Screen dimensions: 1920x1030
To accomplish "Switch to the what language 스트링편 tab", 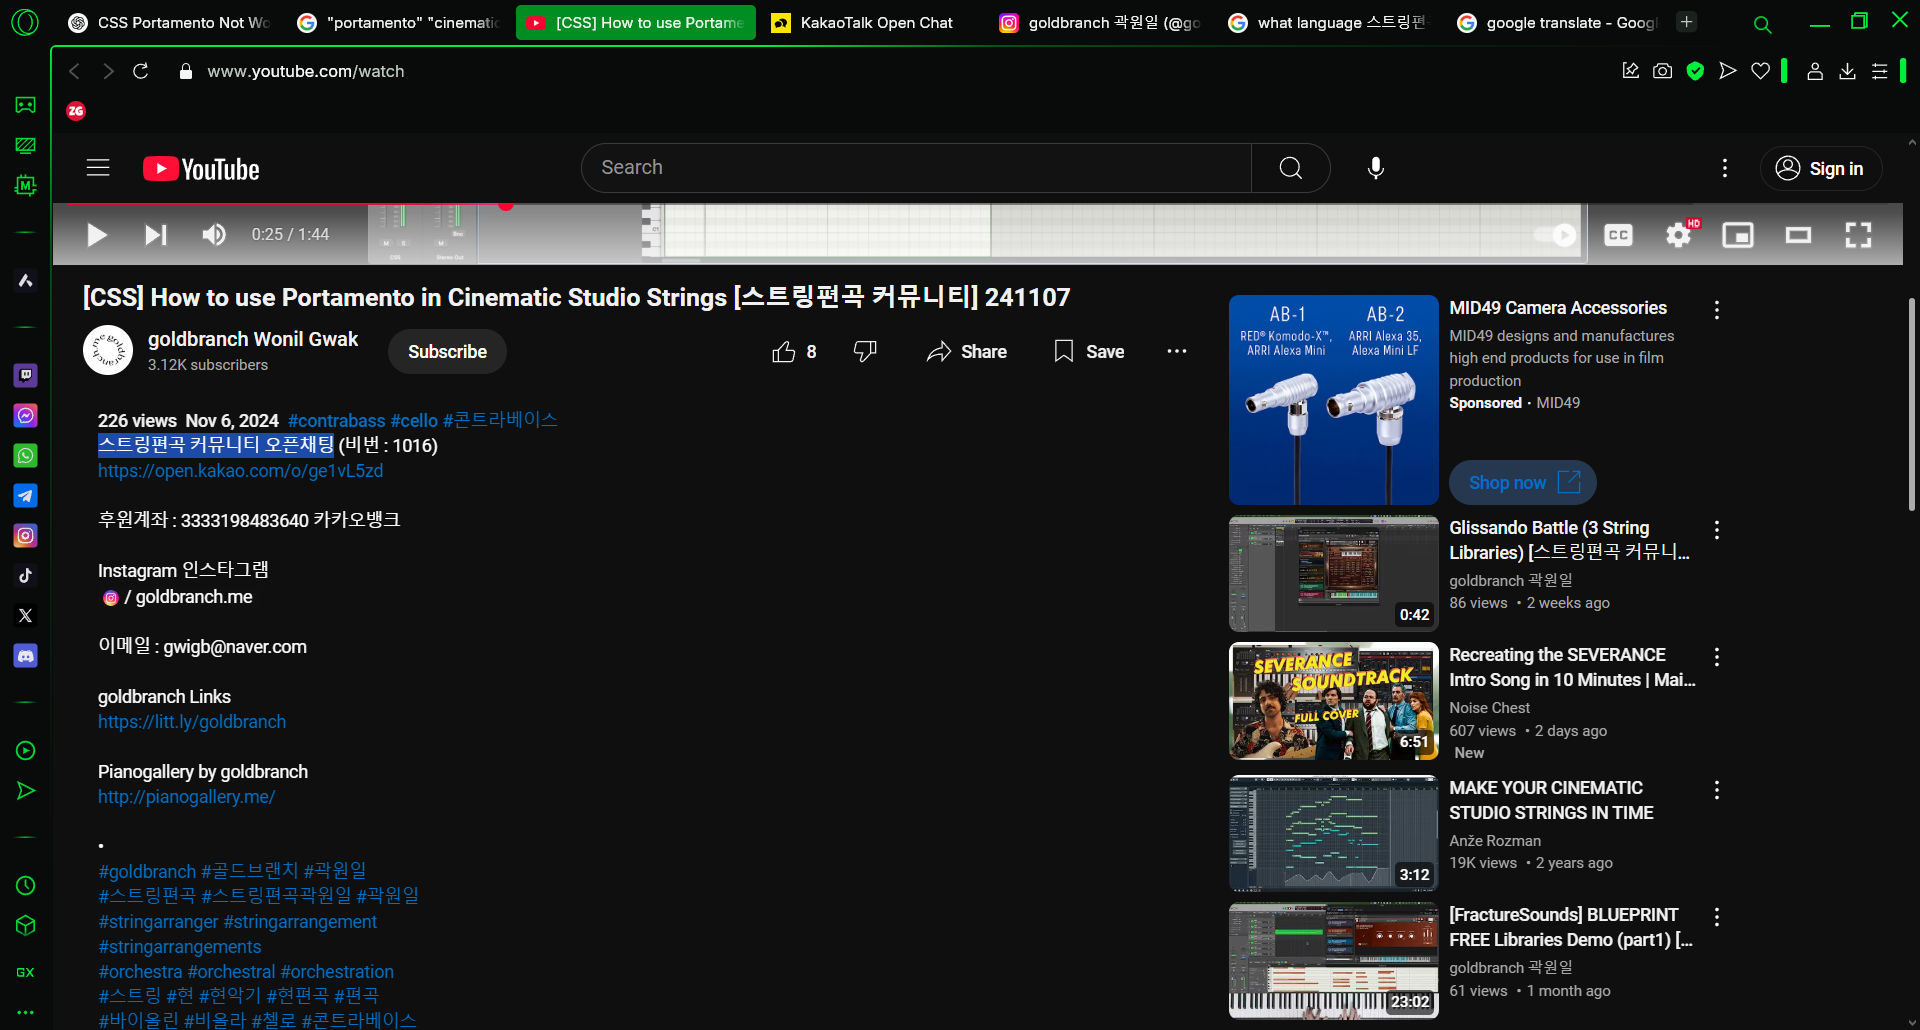I will 1328,22.
